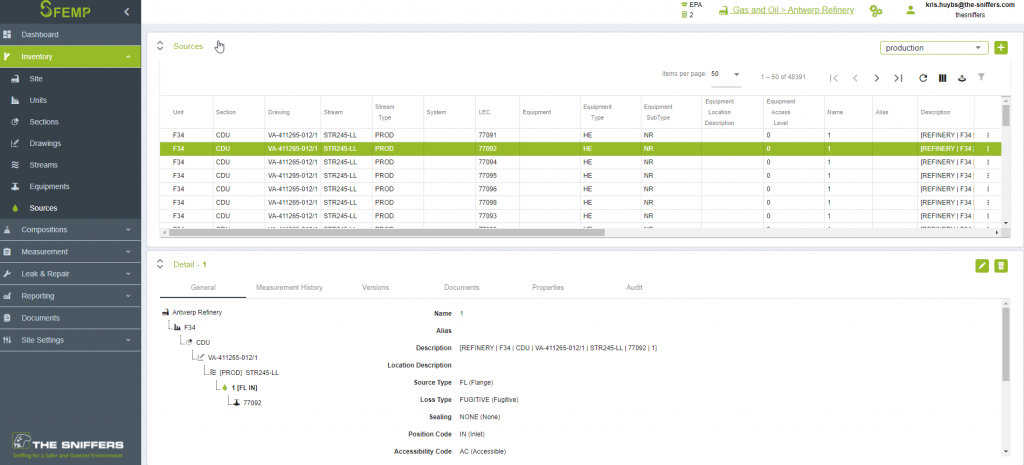This screenshot has height=465, width=1024.
Task: Select Antwerp Refinery tree node
Action: click(197, 312)
